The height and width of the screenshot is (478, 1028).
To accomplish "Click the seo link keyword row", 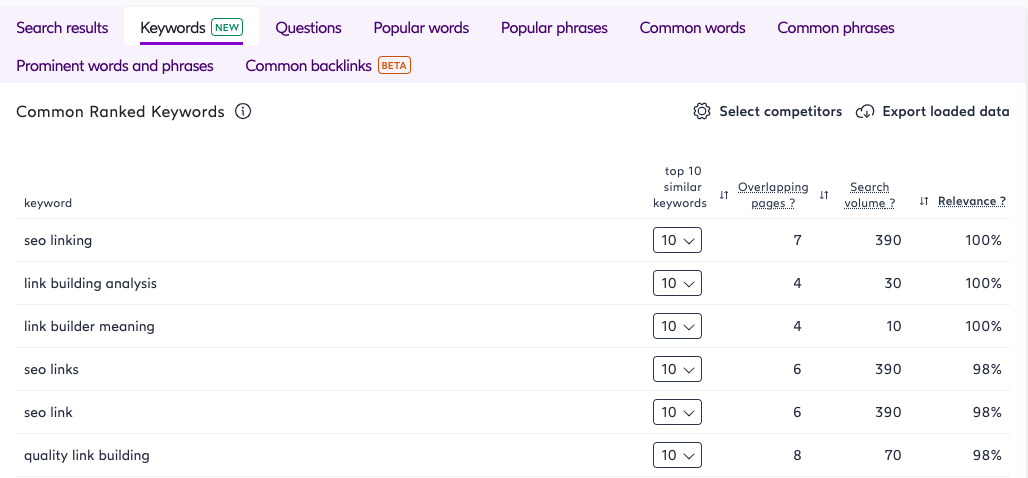I will tap(513, 412).
